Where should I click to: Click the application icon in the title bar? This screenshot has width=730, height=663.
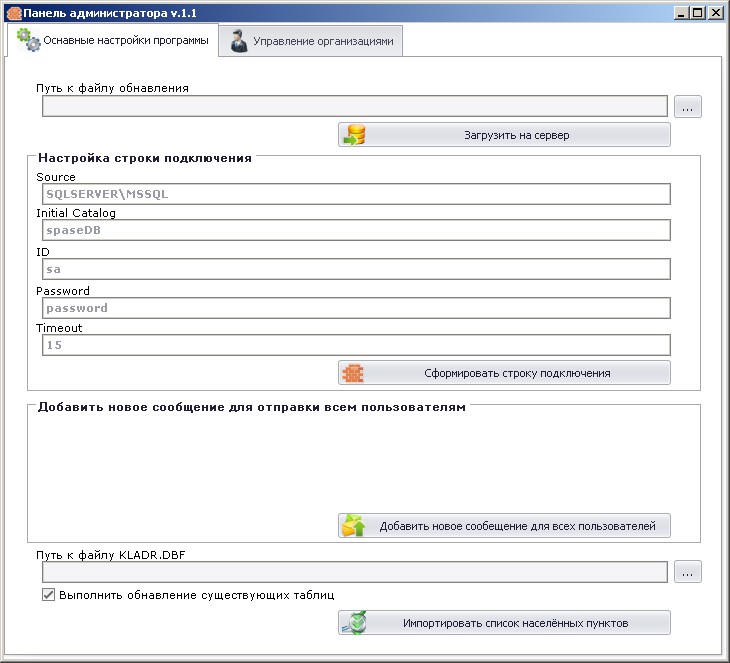pos(13,12)
